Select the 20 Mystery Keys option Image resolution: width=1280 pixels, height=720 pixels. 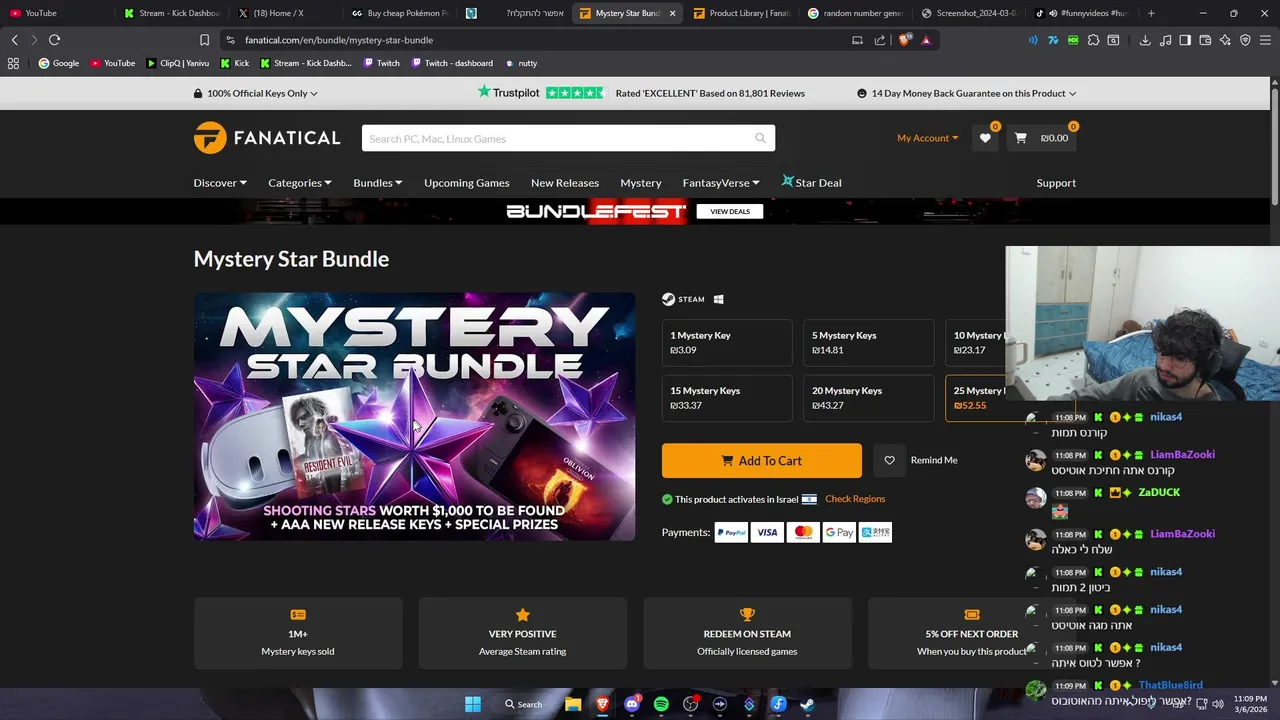(868, 398)
